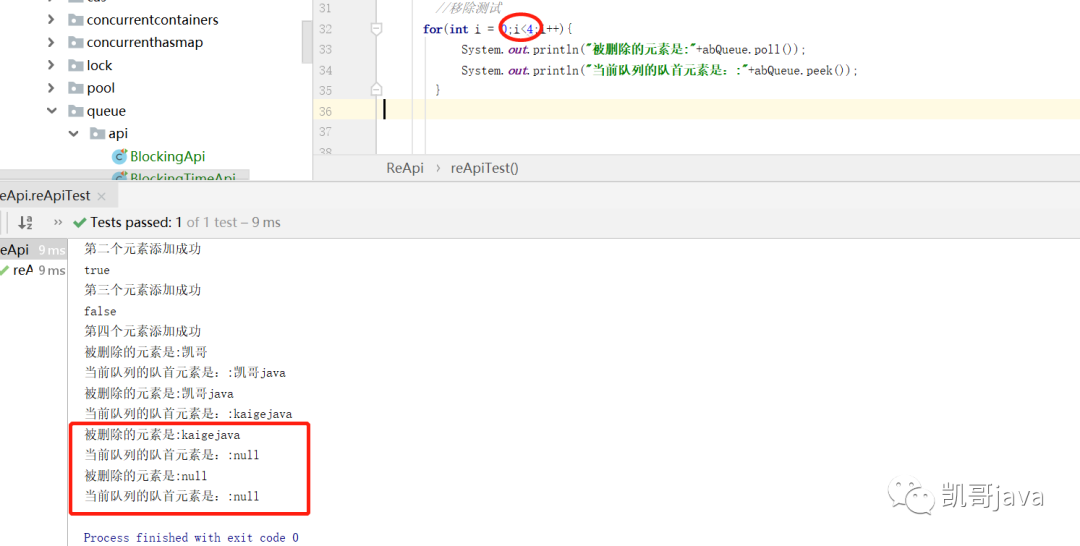Viewport: 1080px width, 546px height.
Task: Click the abQueue.peek() call in code
Action: pos(803,70)
